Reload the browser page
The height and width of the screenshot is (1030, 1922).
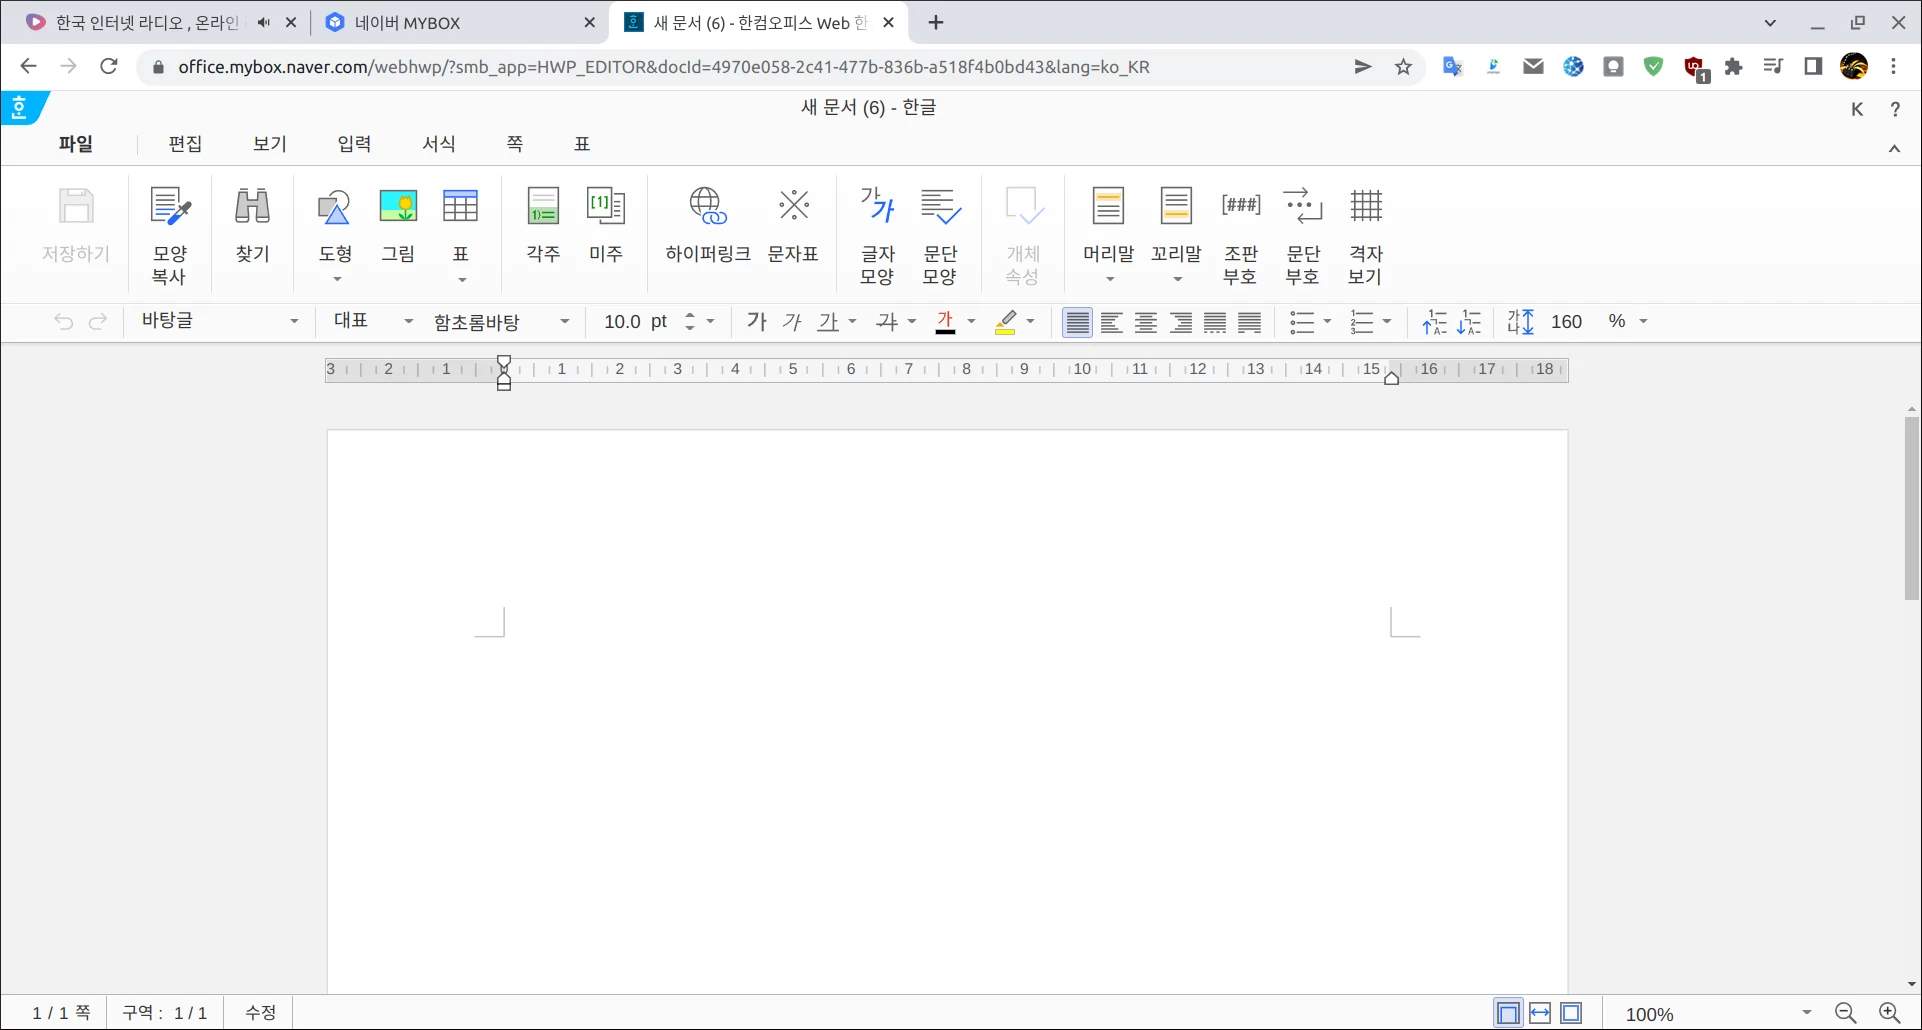pos(109,67)
